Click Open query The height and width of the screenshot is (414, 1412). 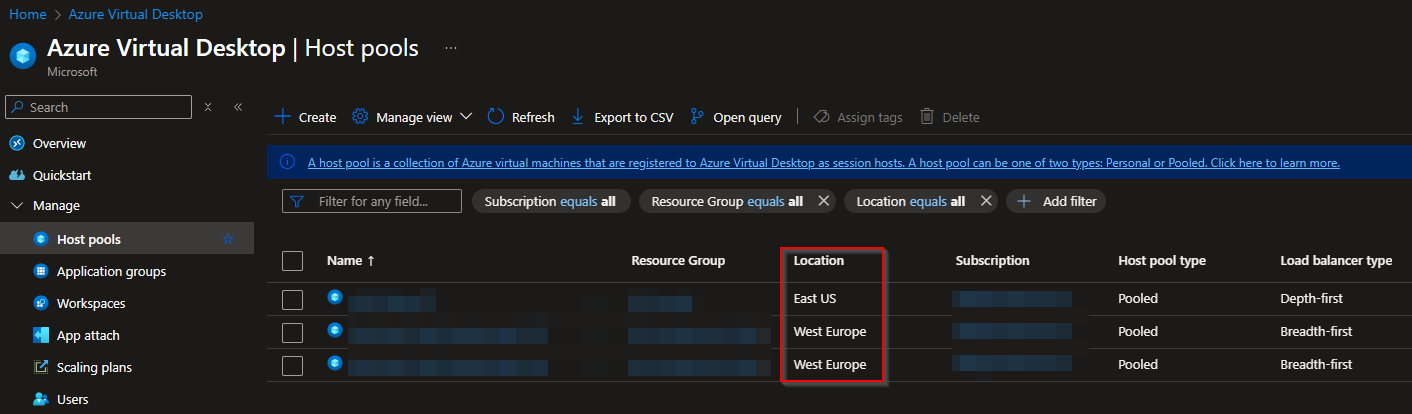click(735, 117)
